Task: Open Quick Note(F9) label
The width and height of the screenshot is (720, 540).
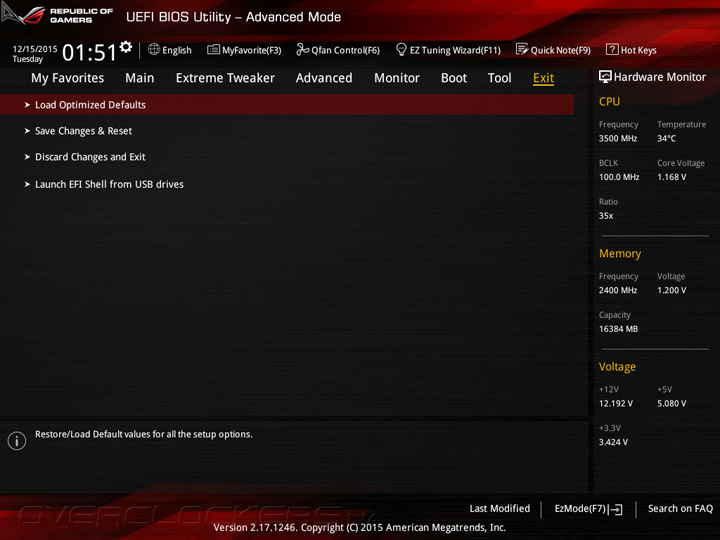Action: pos(561,51)
